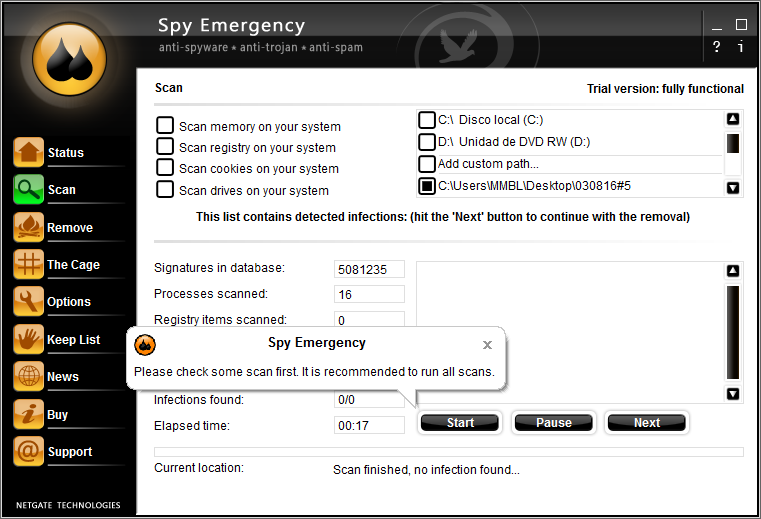Enable Scan registry on your system
The height and width of the screenshot is (519, 761).
tap(165, 147)
